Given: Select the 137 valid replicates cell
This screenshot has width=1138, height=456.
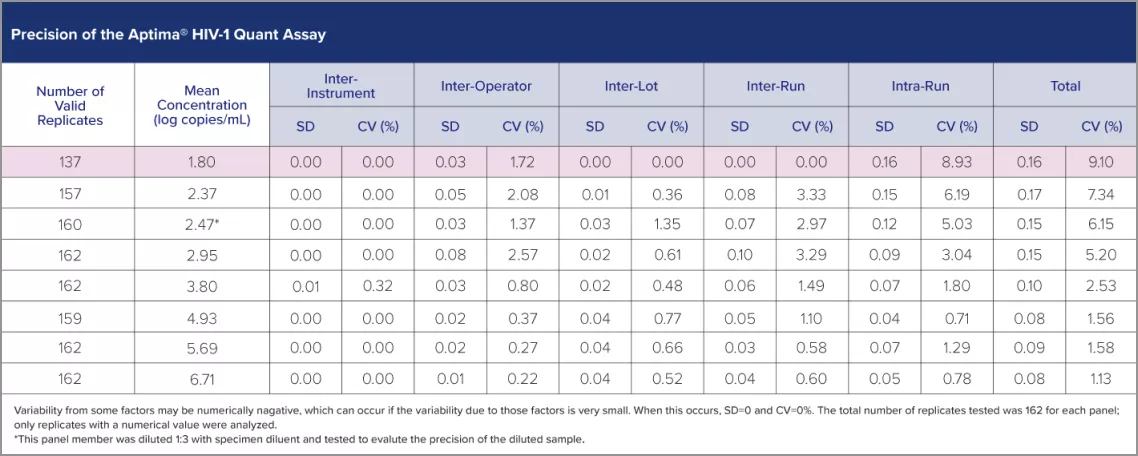Looking at the screenshot, I should 70,162.
